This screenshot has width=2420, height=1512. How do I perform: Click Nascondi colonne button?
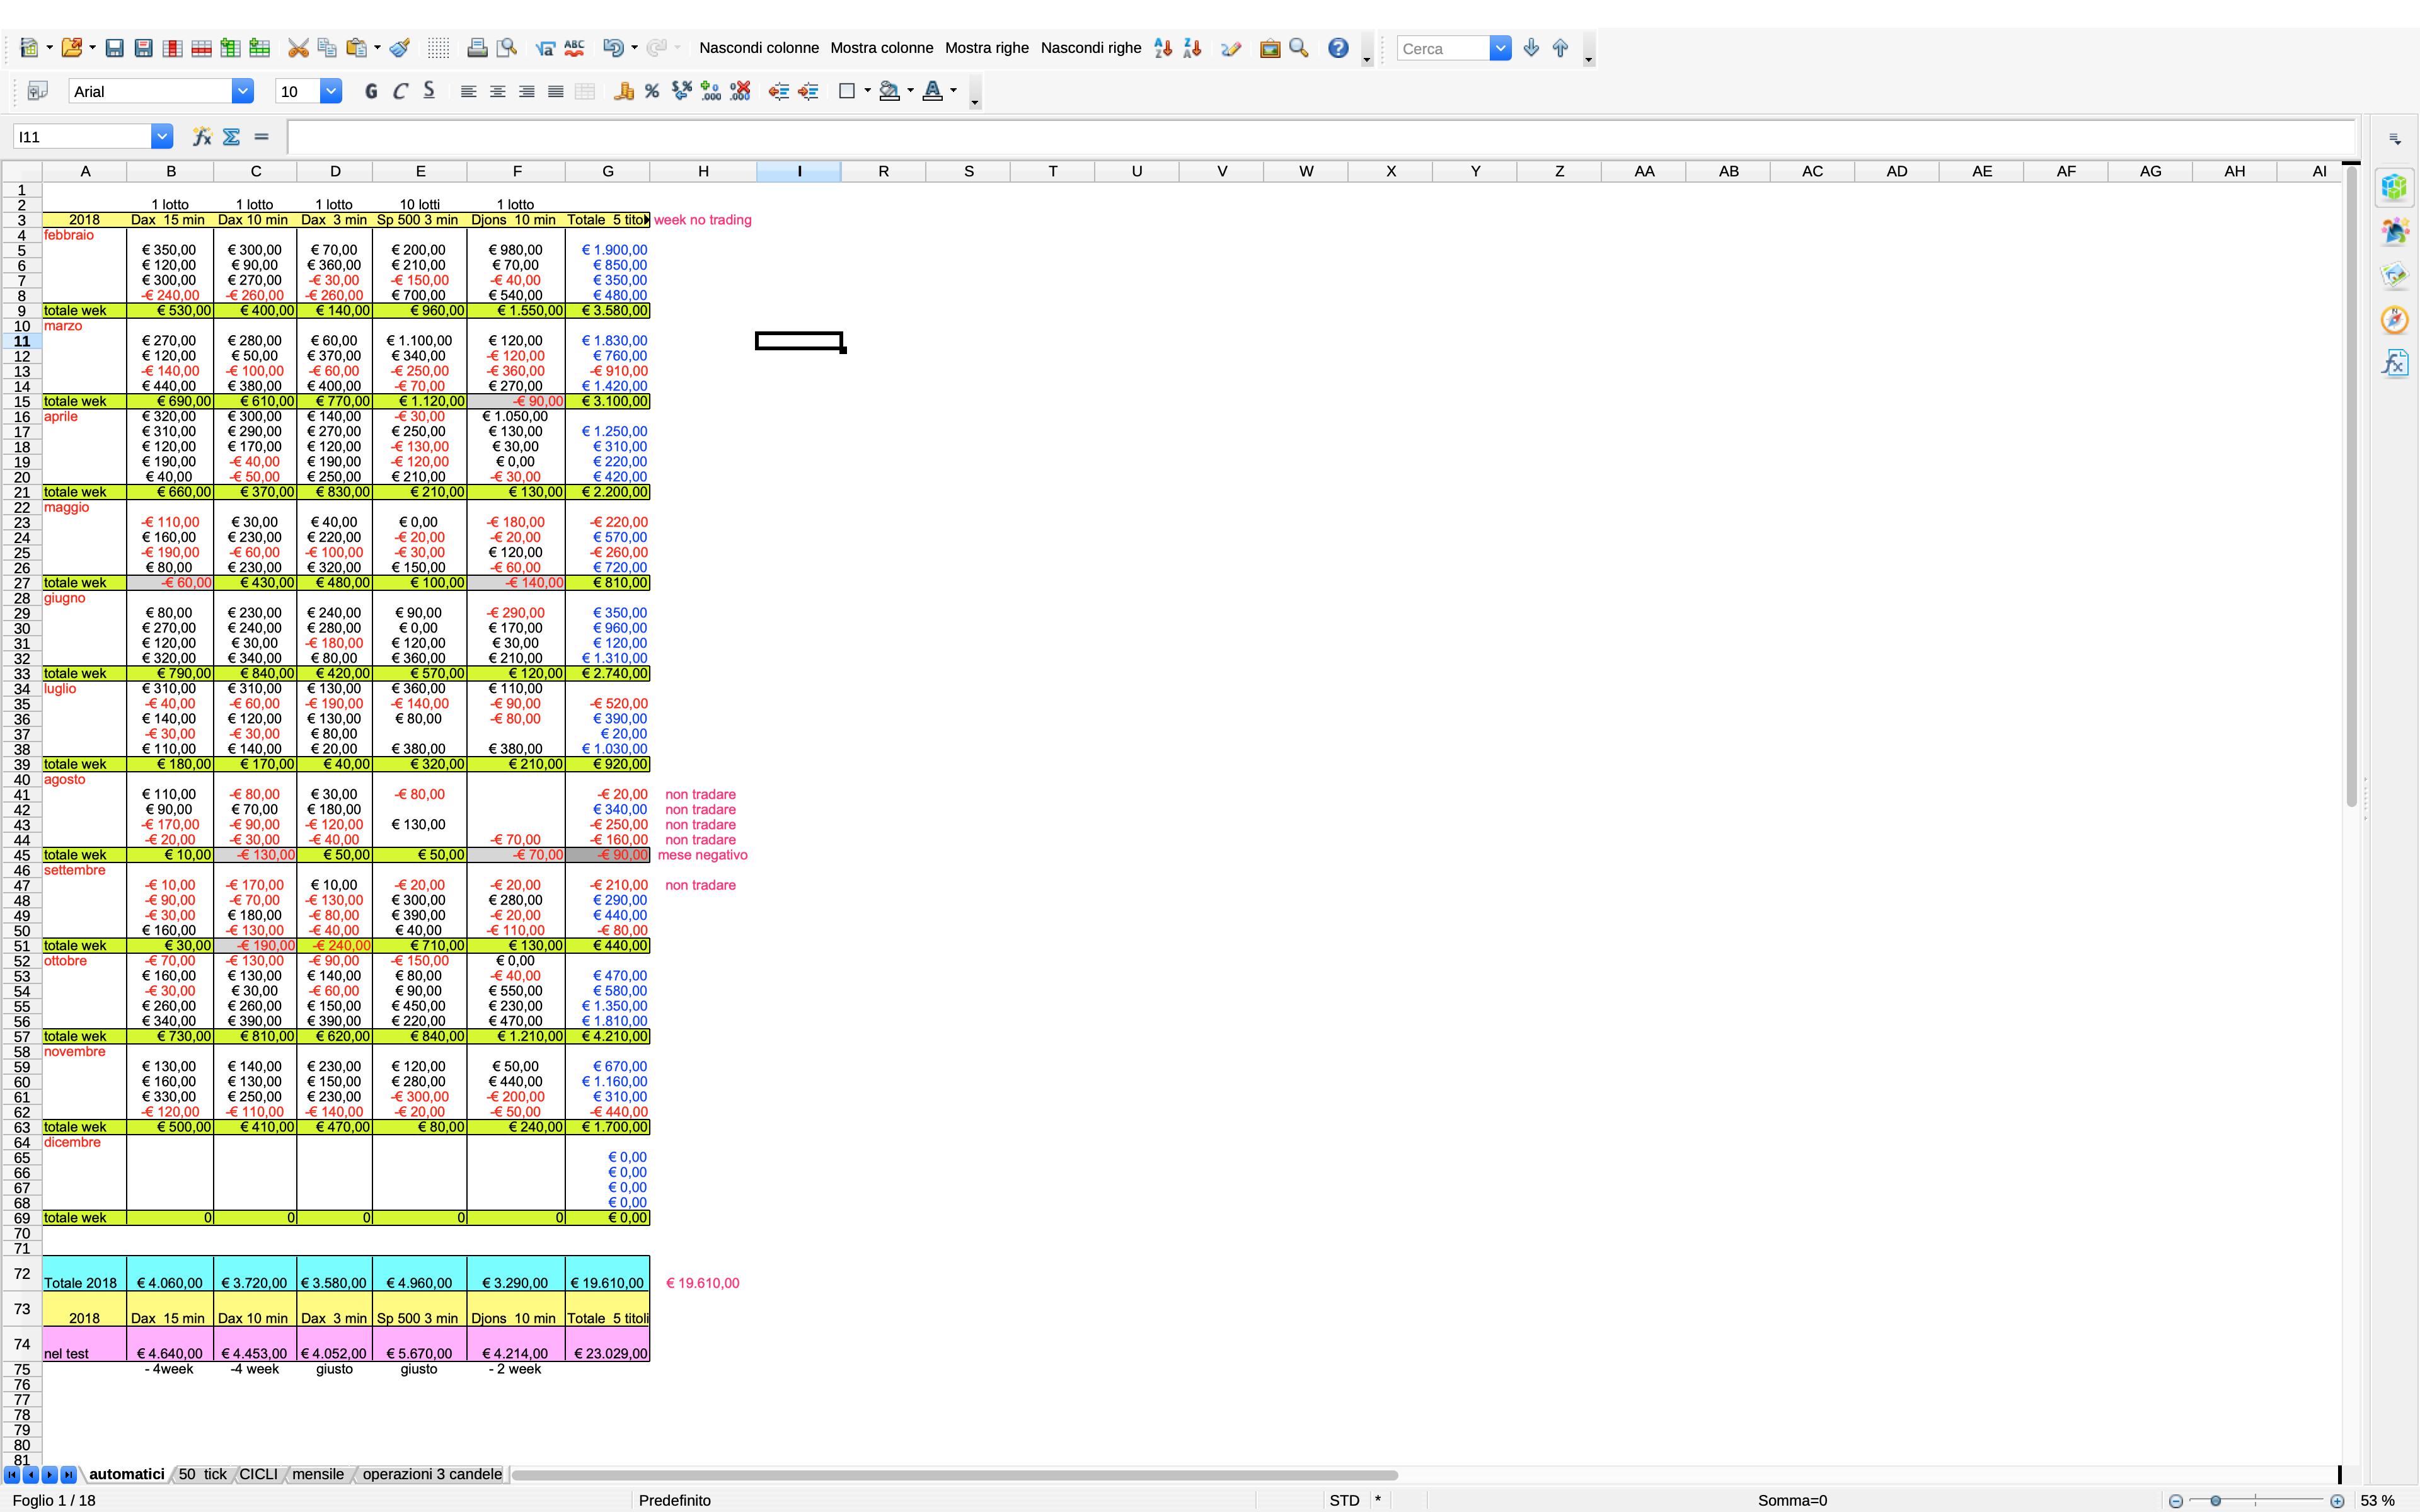pos(758,48)
